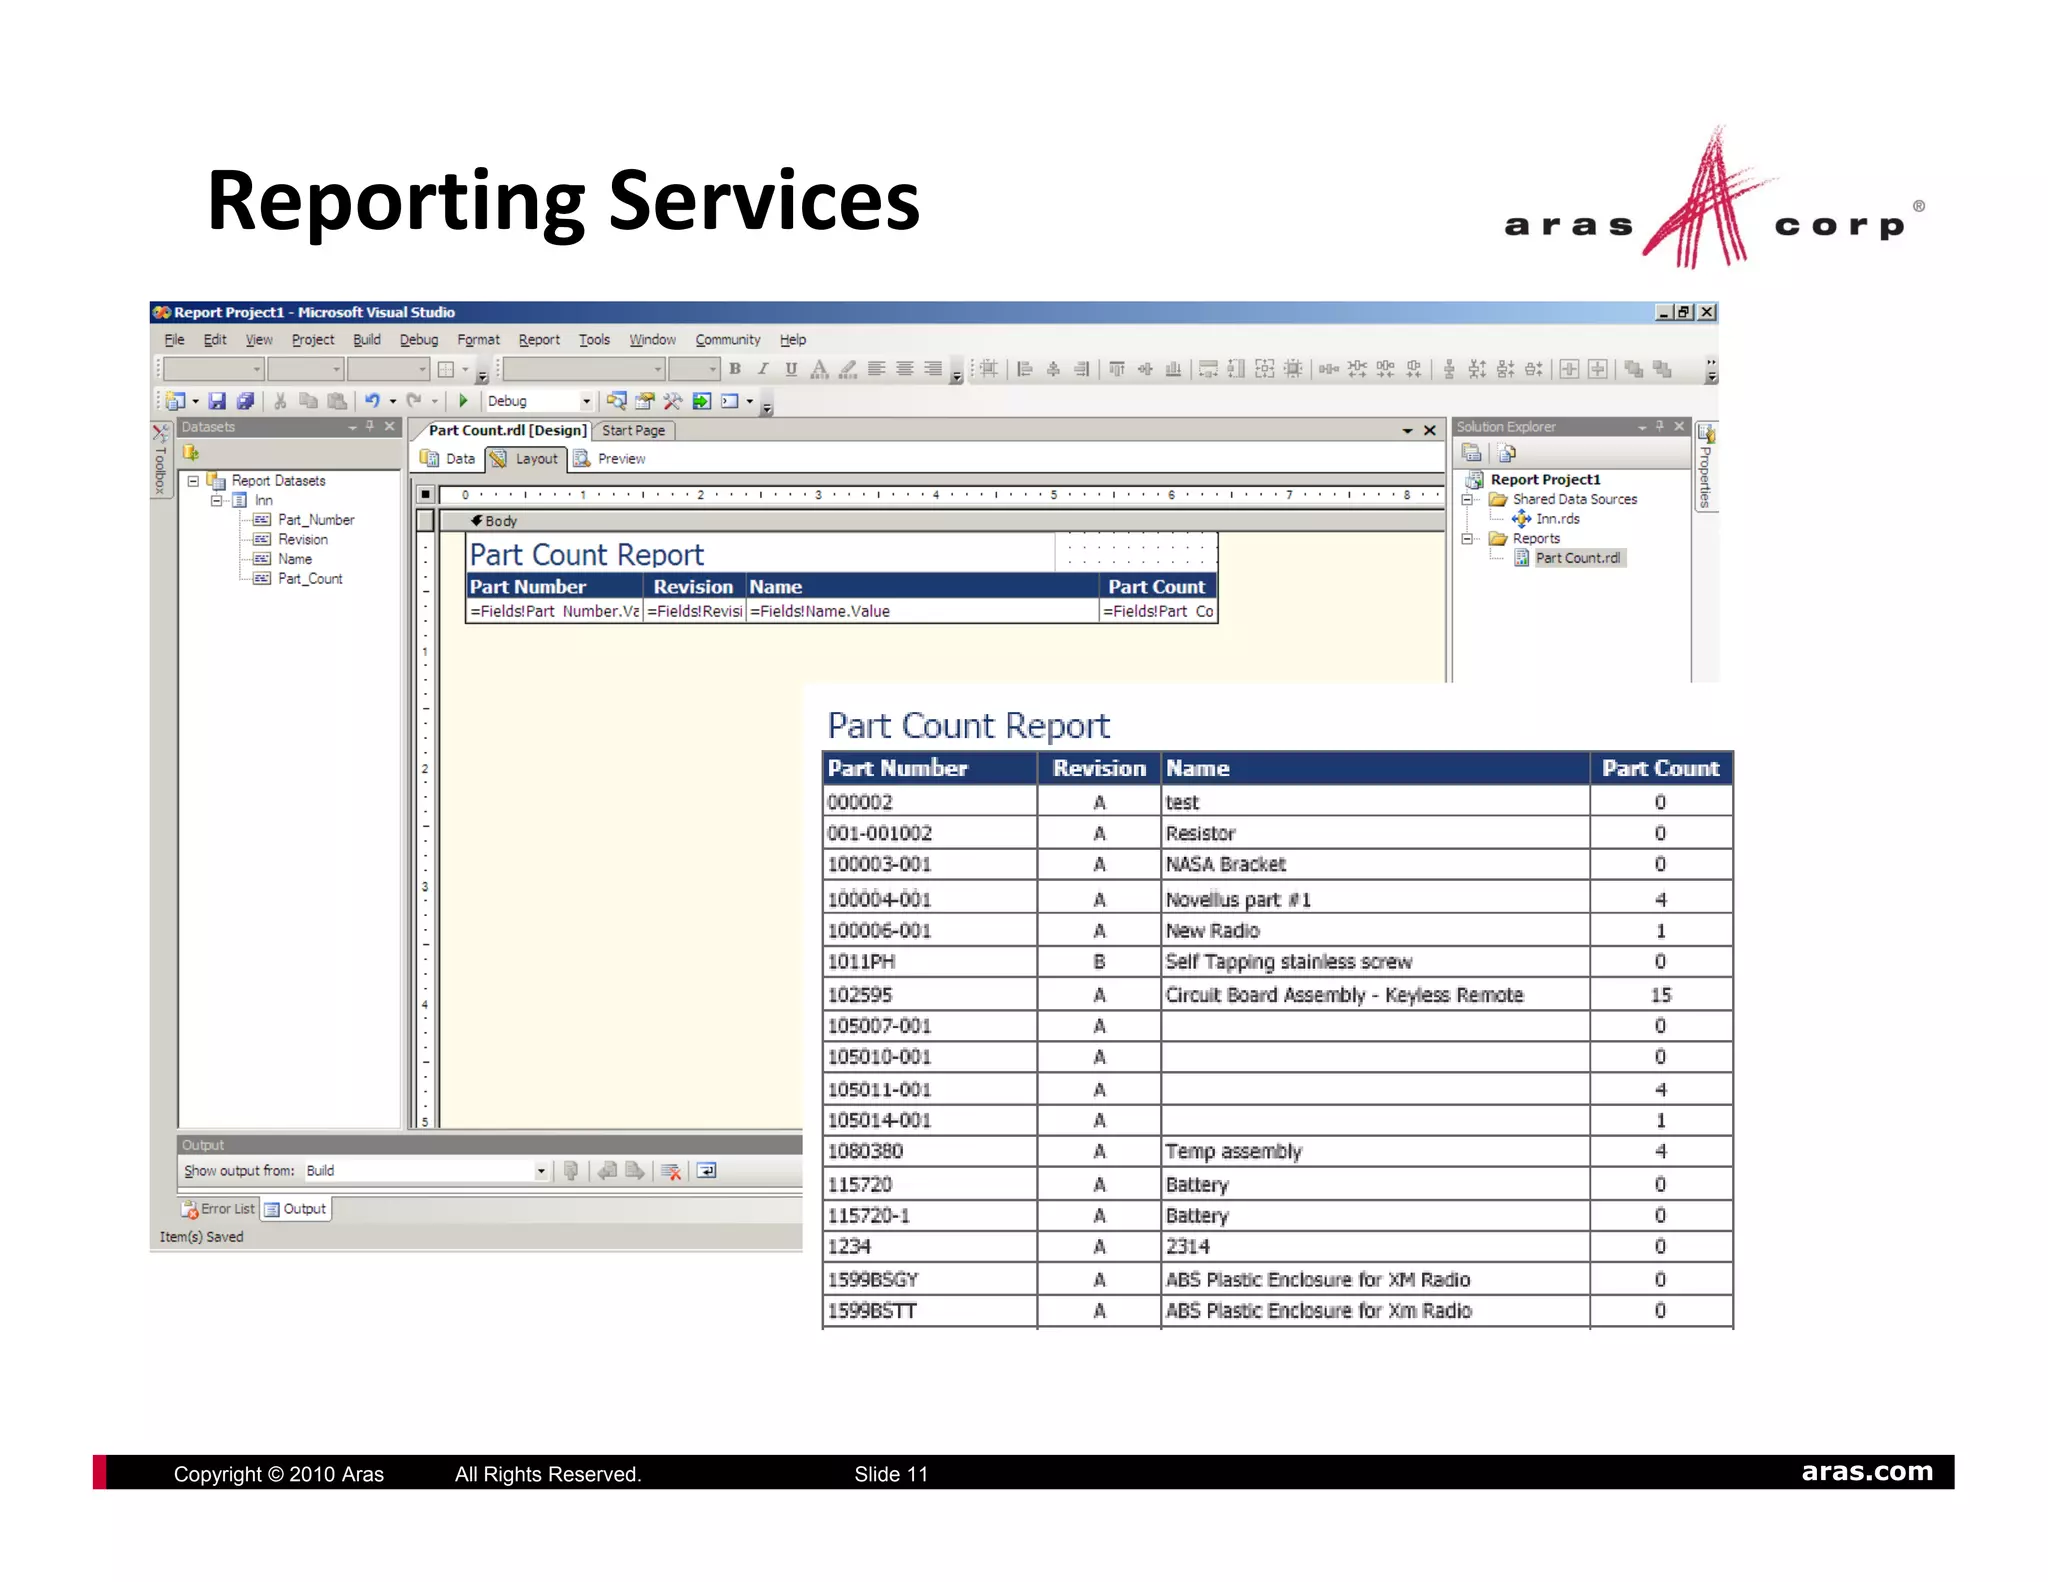
Task: Expand the Toolbox side tab
Action: 160,461
